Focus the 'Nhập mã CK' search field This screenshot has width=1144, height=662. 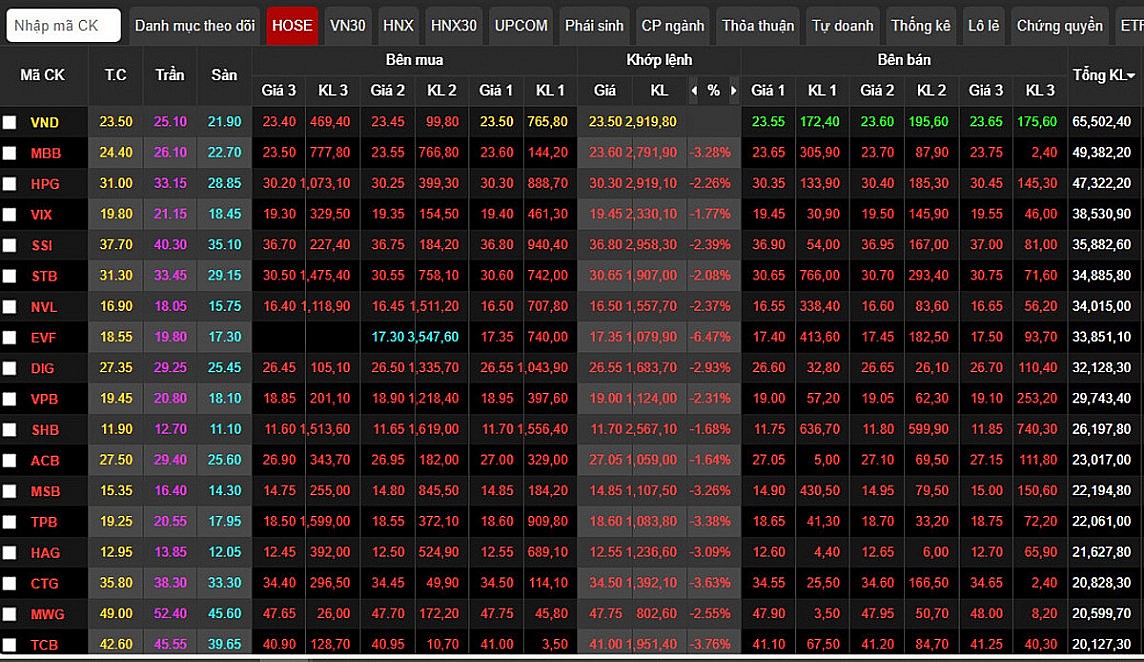tap(63, 26)
